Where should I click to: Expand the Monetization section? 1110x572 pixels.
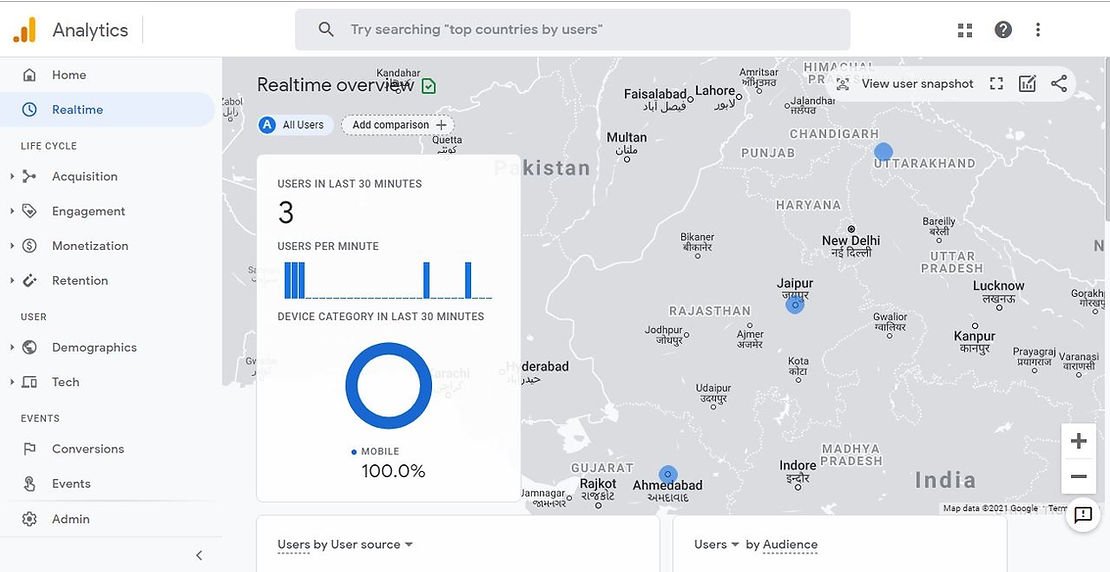[90, 246]
